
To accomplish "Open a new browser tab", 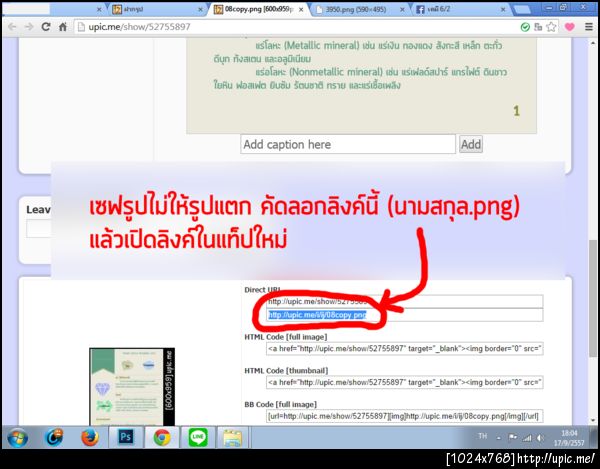I will 523,9.
